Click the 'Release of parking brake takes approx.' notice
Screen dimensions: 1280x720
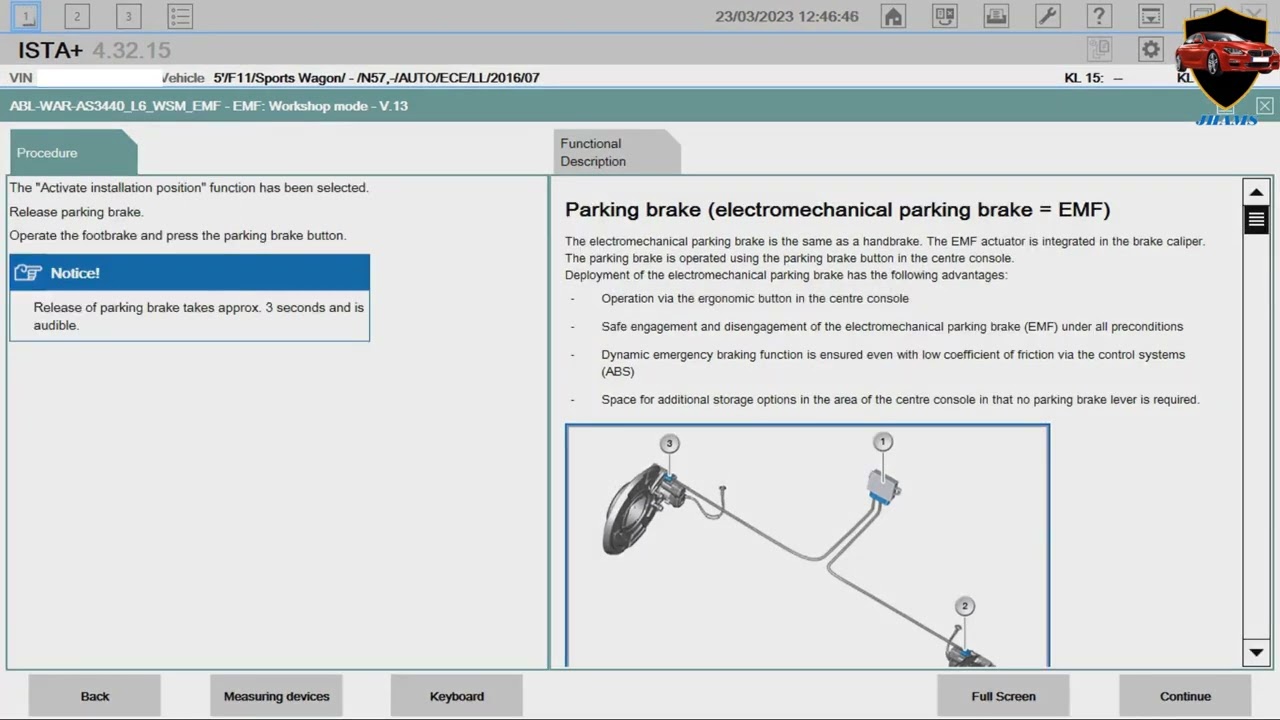(199, 316)
